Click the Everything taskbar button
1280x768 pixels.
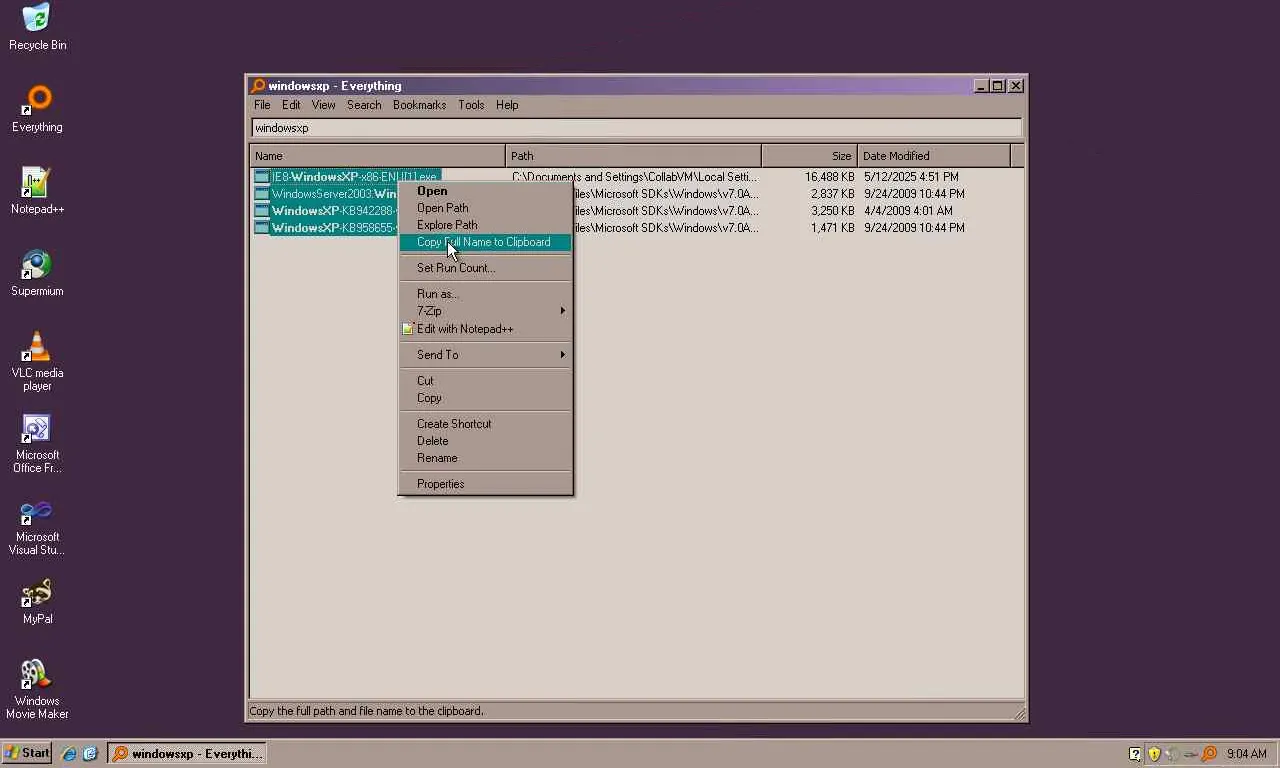click(x=187, y=754)
